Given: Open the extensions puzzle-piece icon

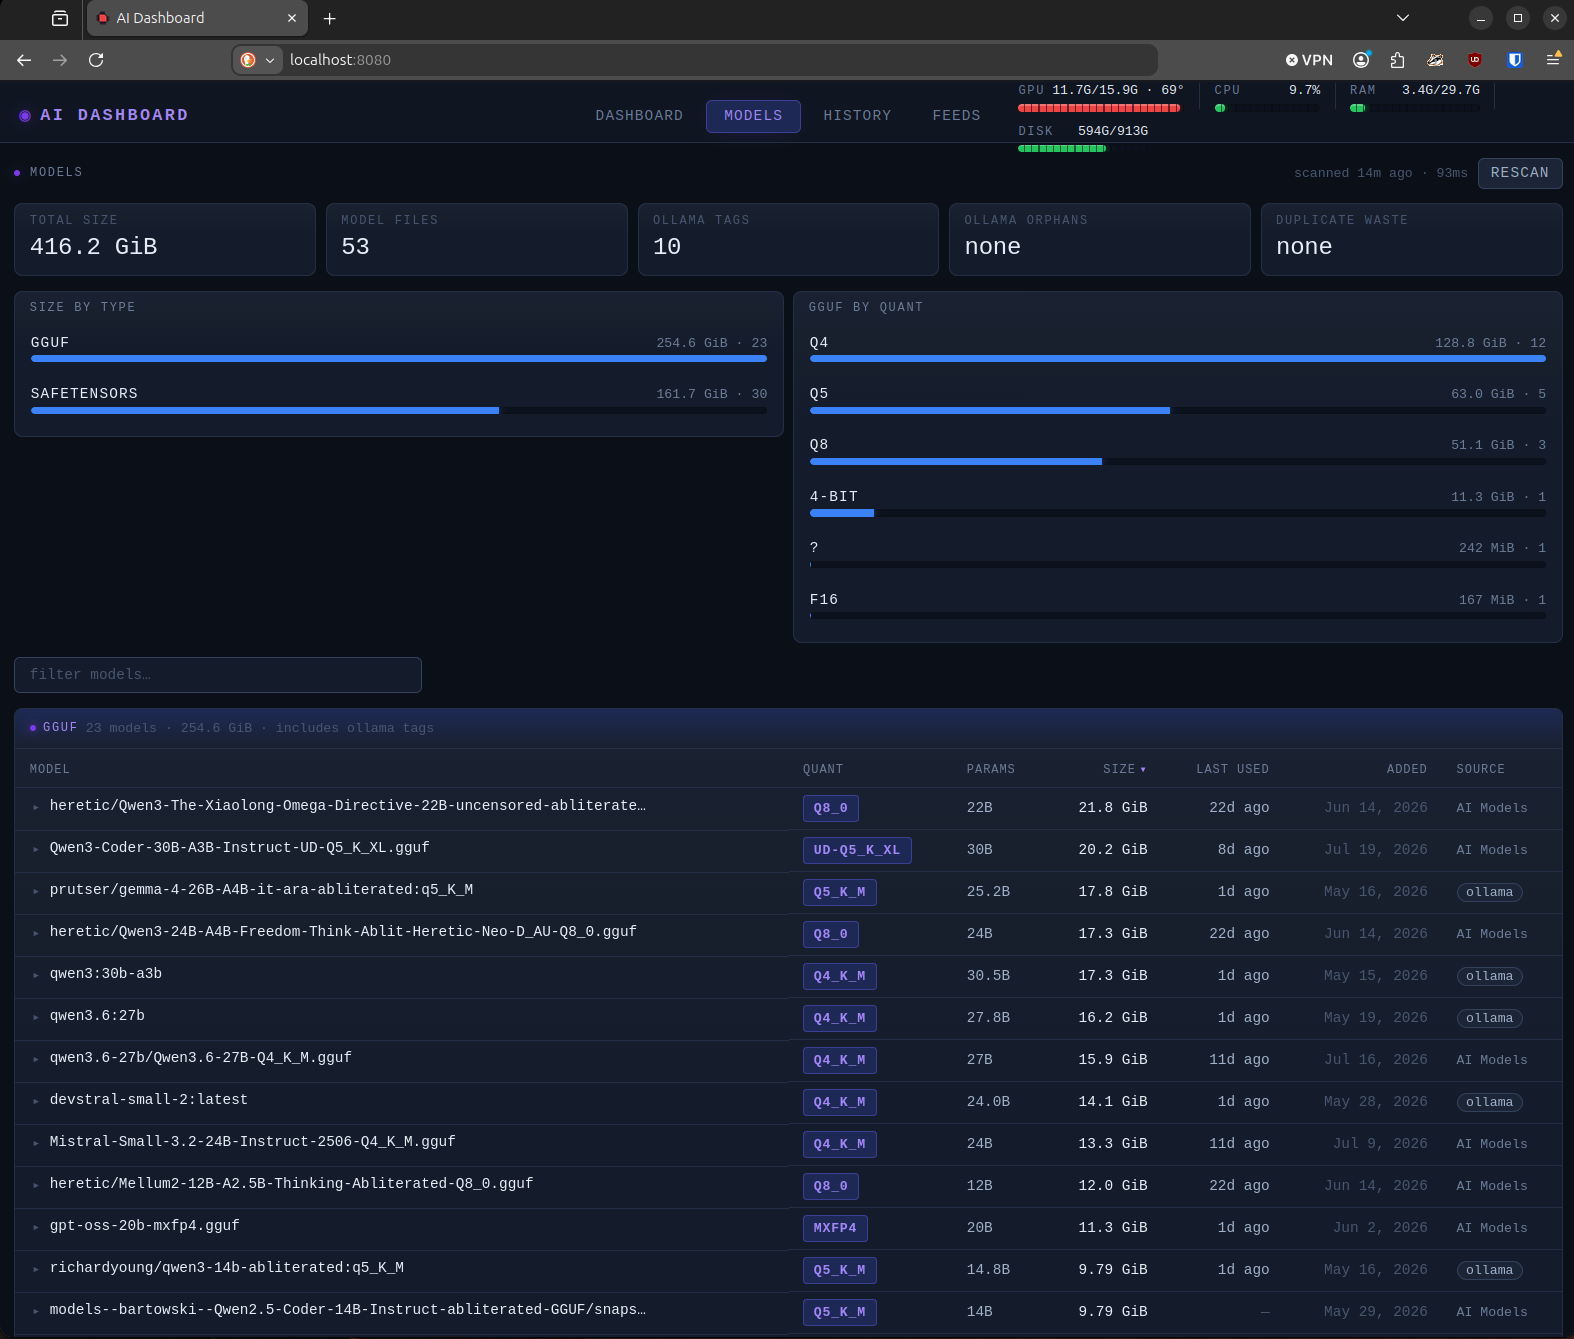Looking at the screenshot, I should (1398, 60).
